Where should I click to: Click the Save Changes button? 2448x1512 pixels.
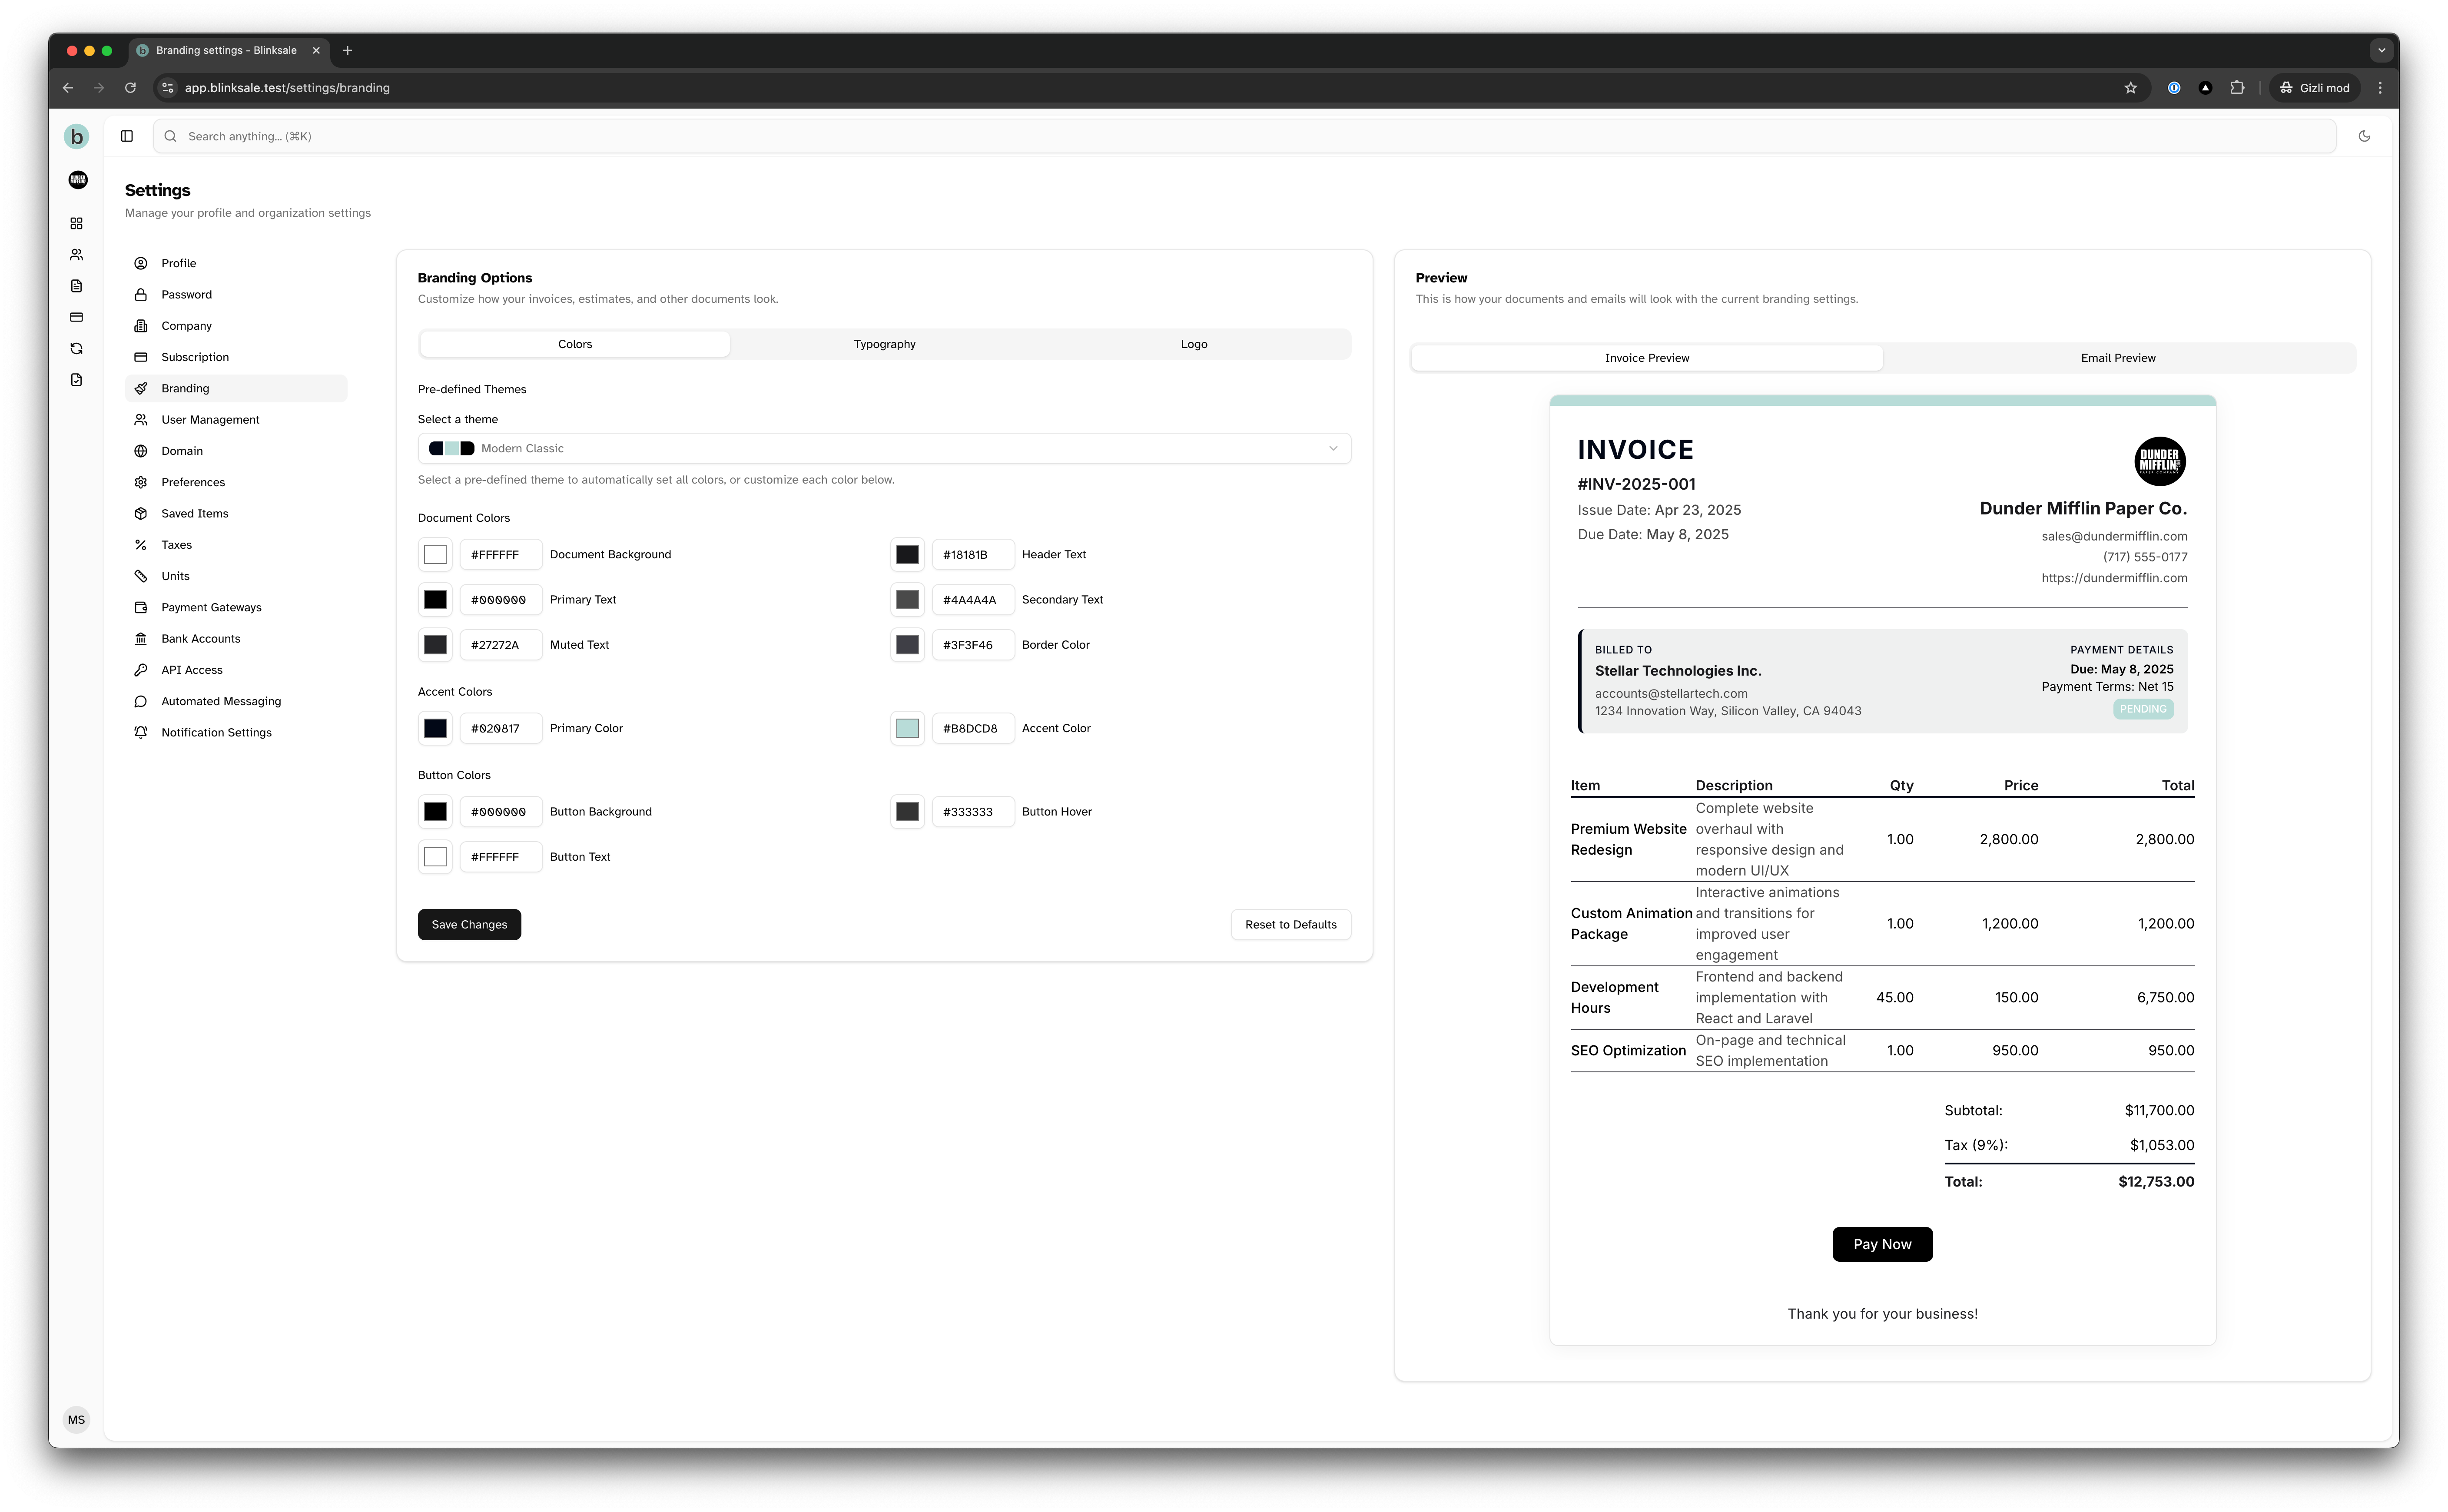click(x=469, y=924)
